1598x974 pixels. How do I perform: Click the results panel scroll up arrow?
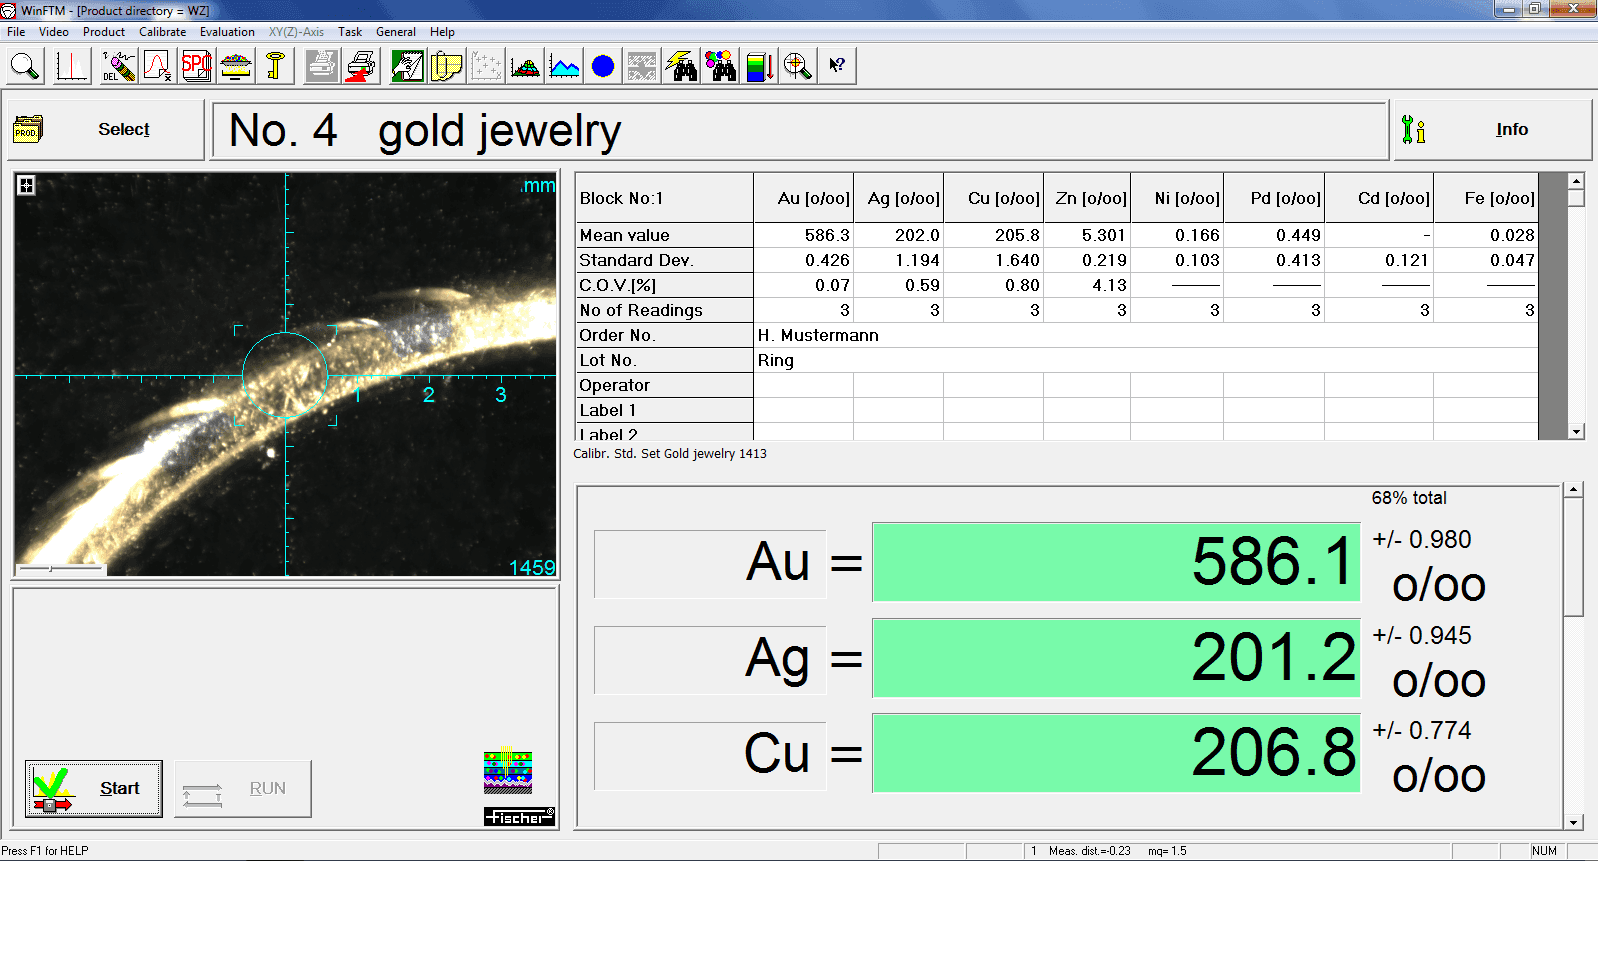pos(1574,490)
